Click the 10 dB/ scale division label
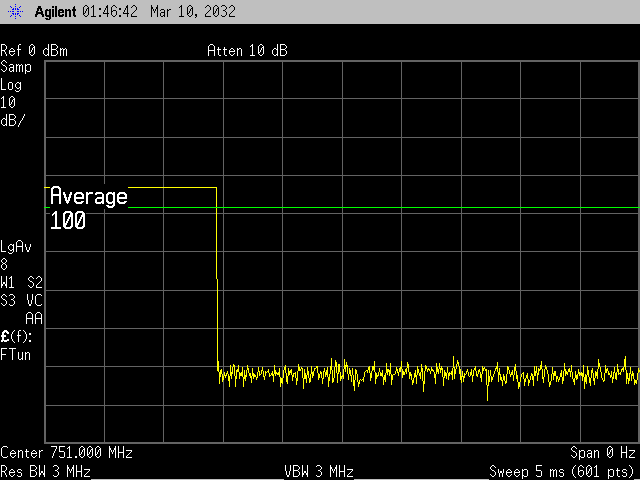Image resolution: width=640 pixels, height=480 pixels. (x=13, y=111)
